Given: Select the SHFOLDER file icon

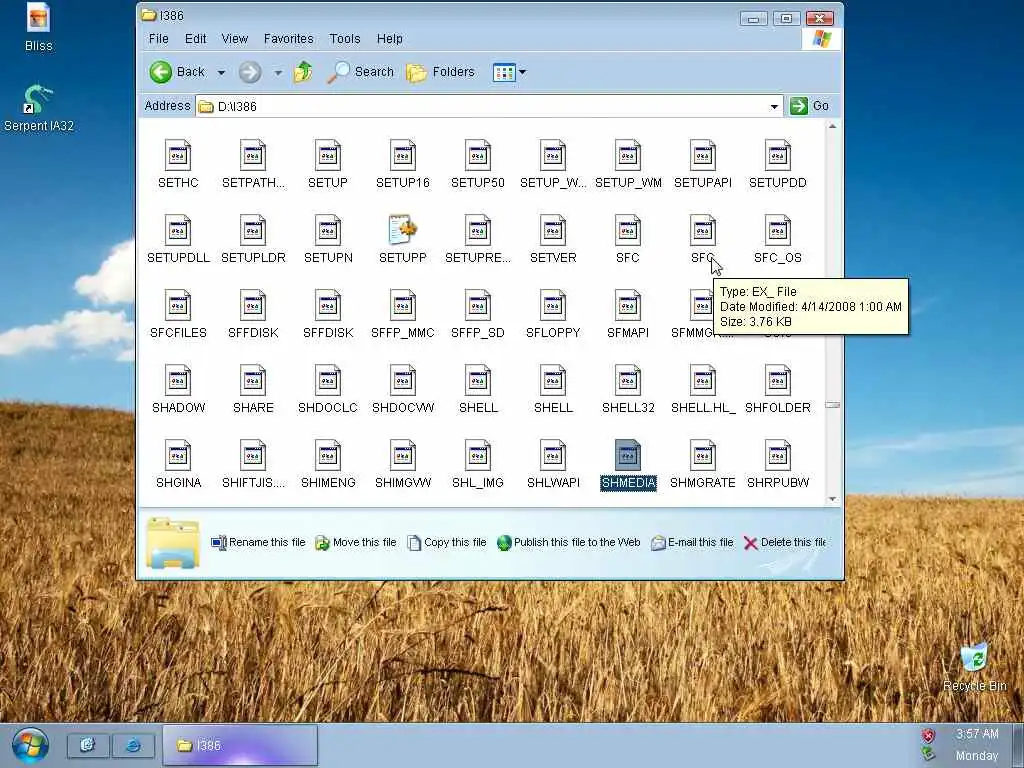Looking at the screenshot, I should [x=777, y=381].
